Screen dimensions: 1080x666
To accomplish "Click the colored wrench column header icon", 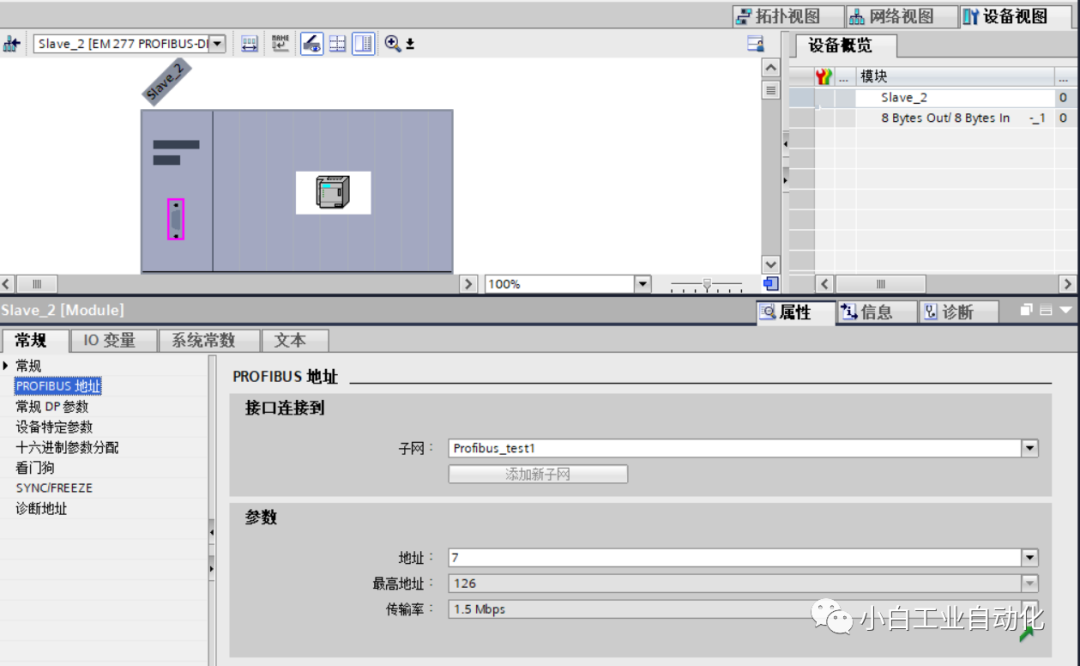I will coord(824,76).
